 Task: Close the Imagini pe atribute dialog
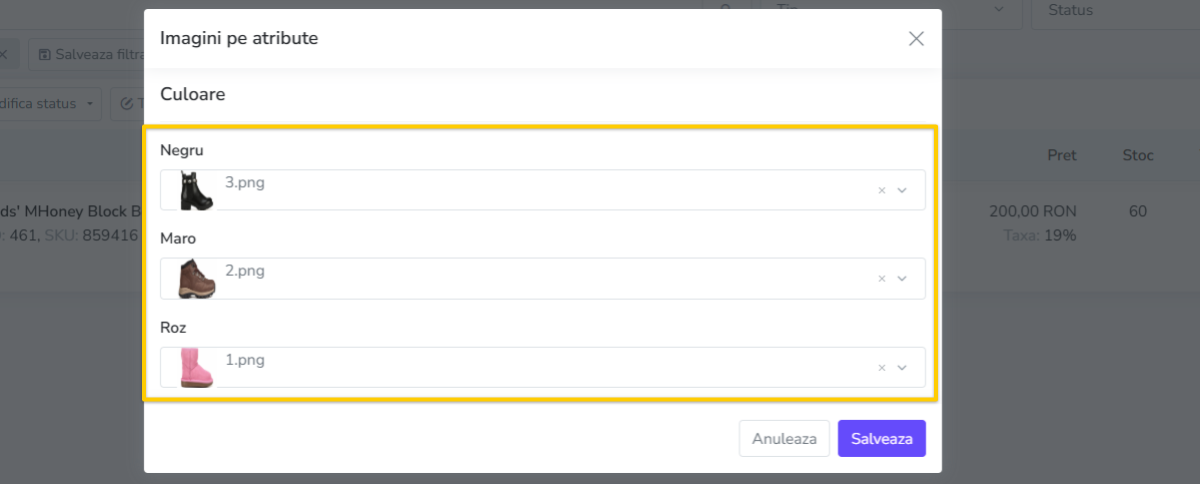click(x=916, y=39)
